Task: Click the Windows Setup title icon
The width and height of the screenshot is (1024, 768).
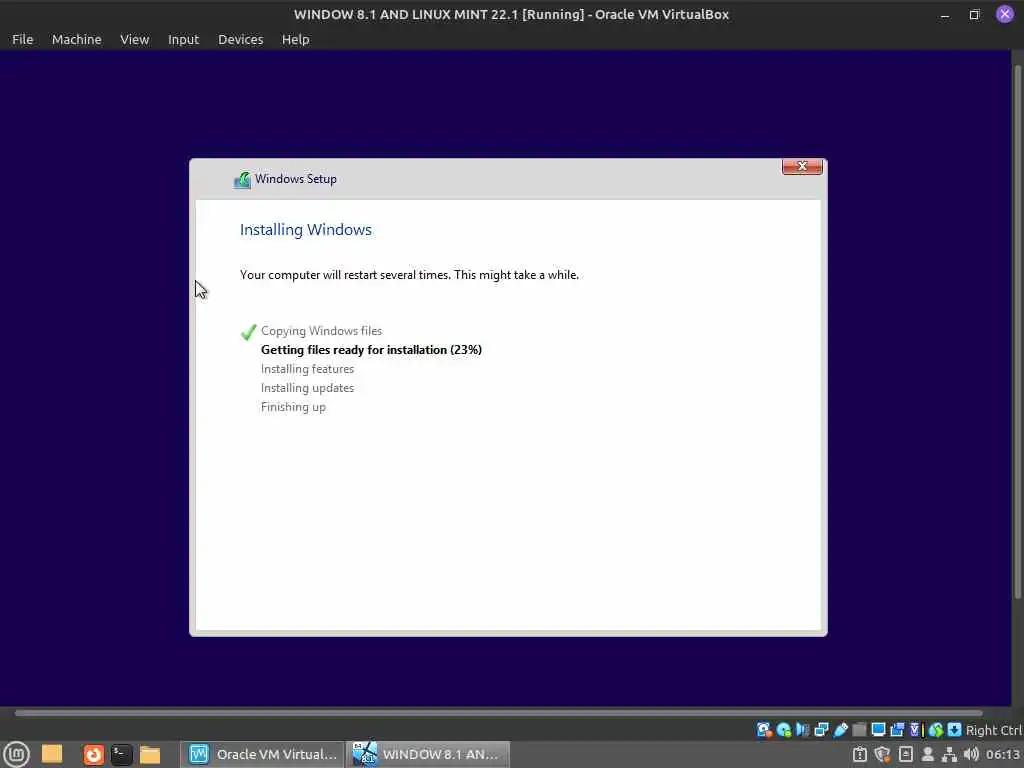Action: [x=242, y=180]
